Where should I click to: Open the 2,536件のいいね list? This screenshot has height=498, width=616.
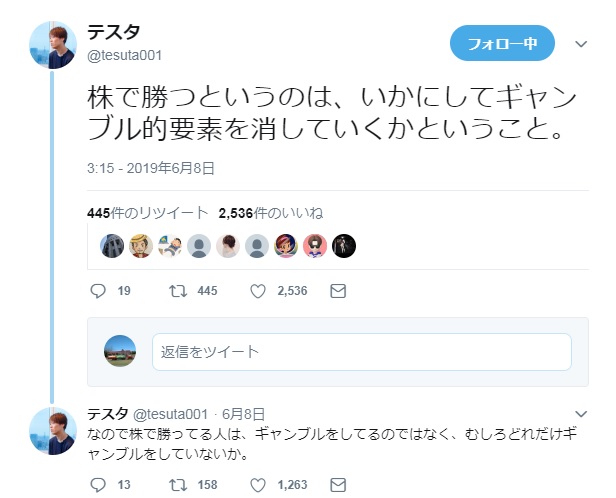[271, 213]
